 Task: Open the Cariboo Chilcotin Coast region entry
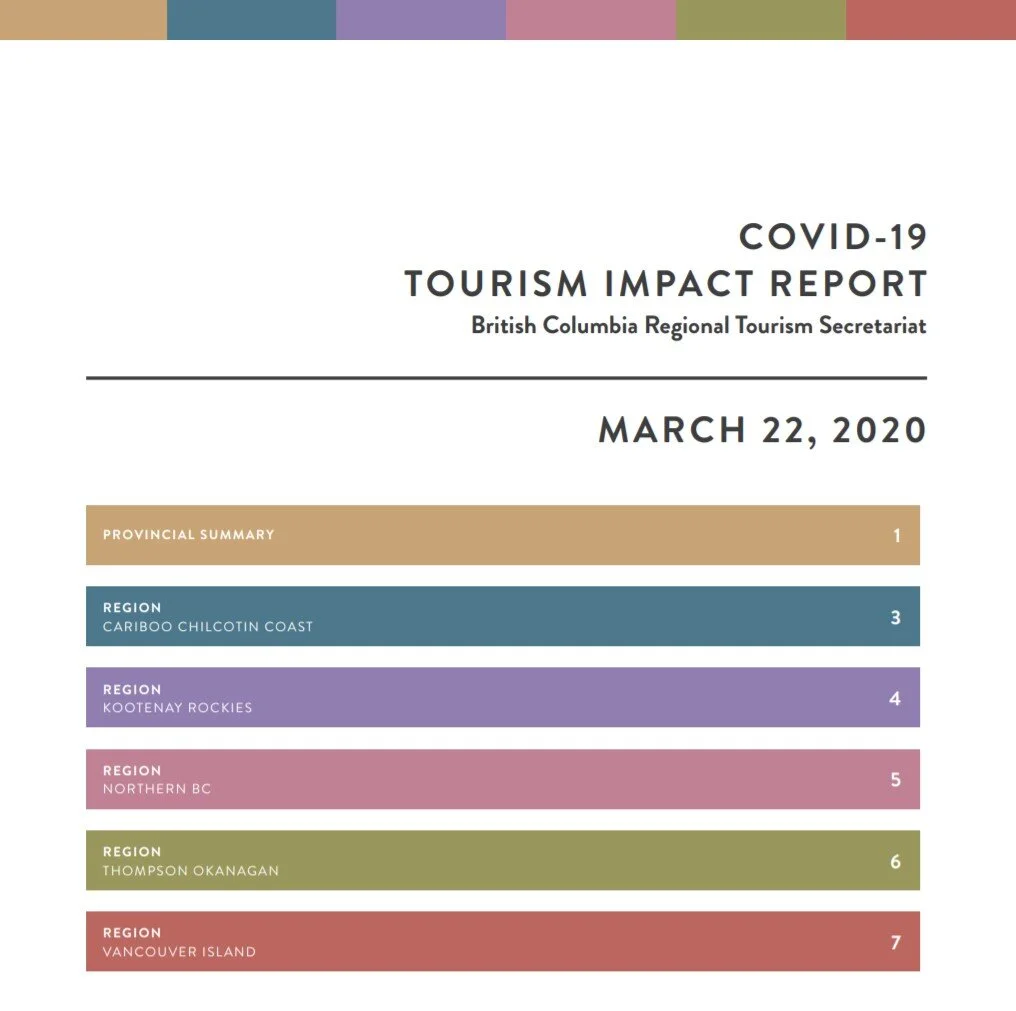[503, 616]
